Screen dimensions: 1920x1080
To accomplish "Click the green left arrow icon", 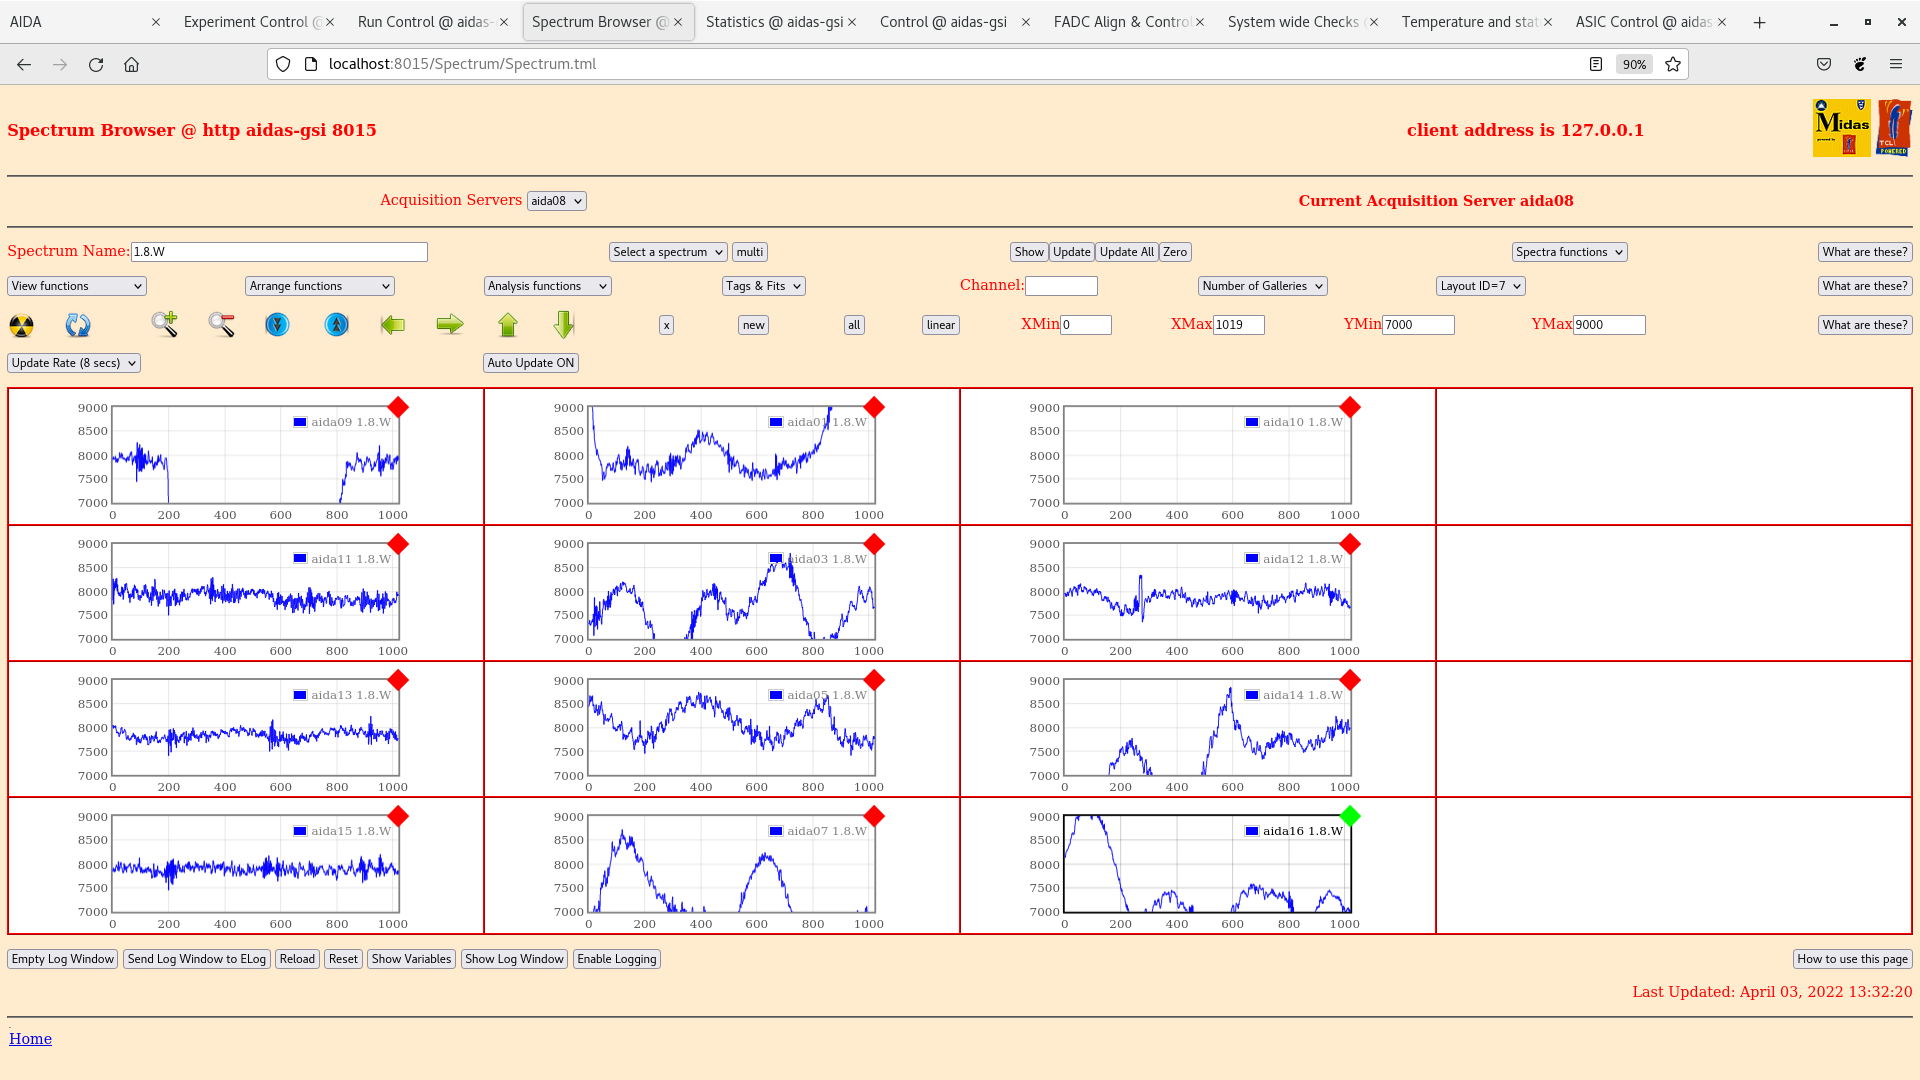I will pyautogui.click(x=393, y=324).
